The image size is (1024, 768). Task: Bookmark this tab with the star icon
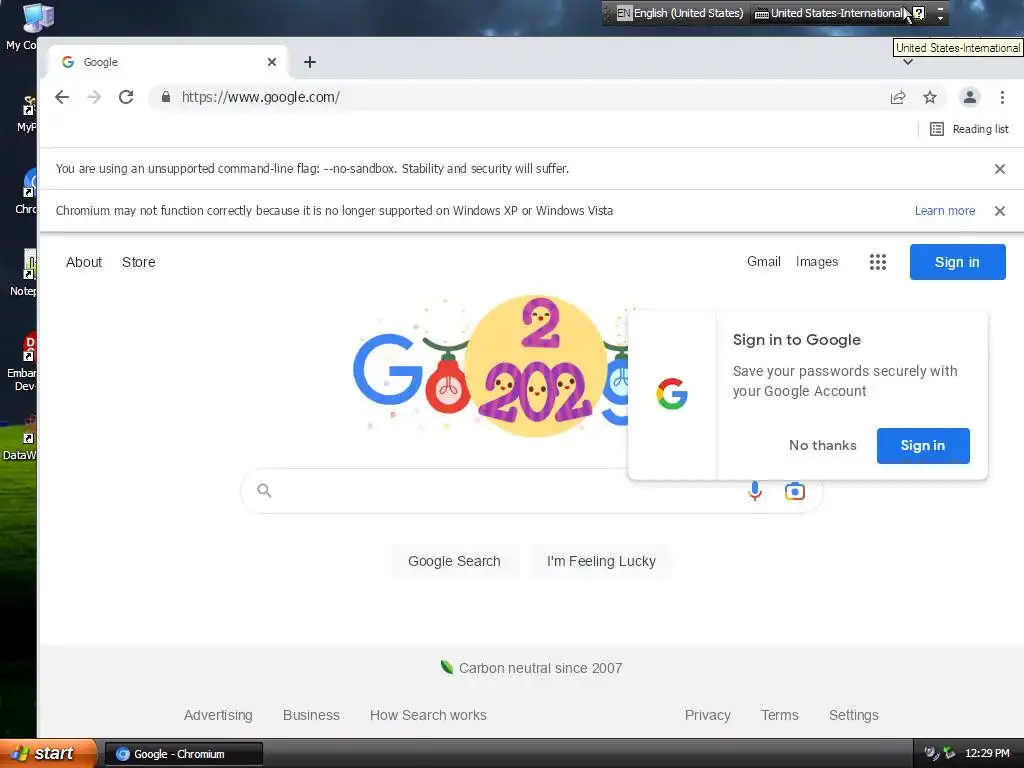tap(930, 97)
